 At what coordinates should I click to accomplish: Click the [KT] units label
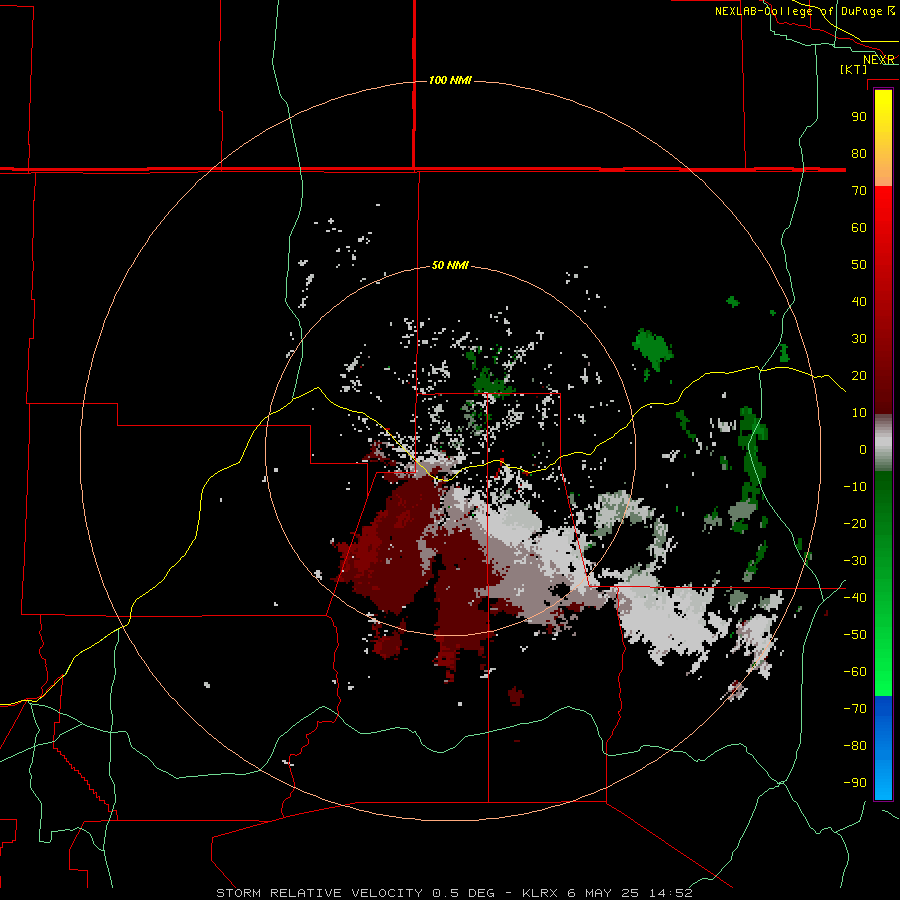click(x=853, y=69)
